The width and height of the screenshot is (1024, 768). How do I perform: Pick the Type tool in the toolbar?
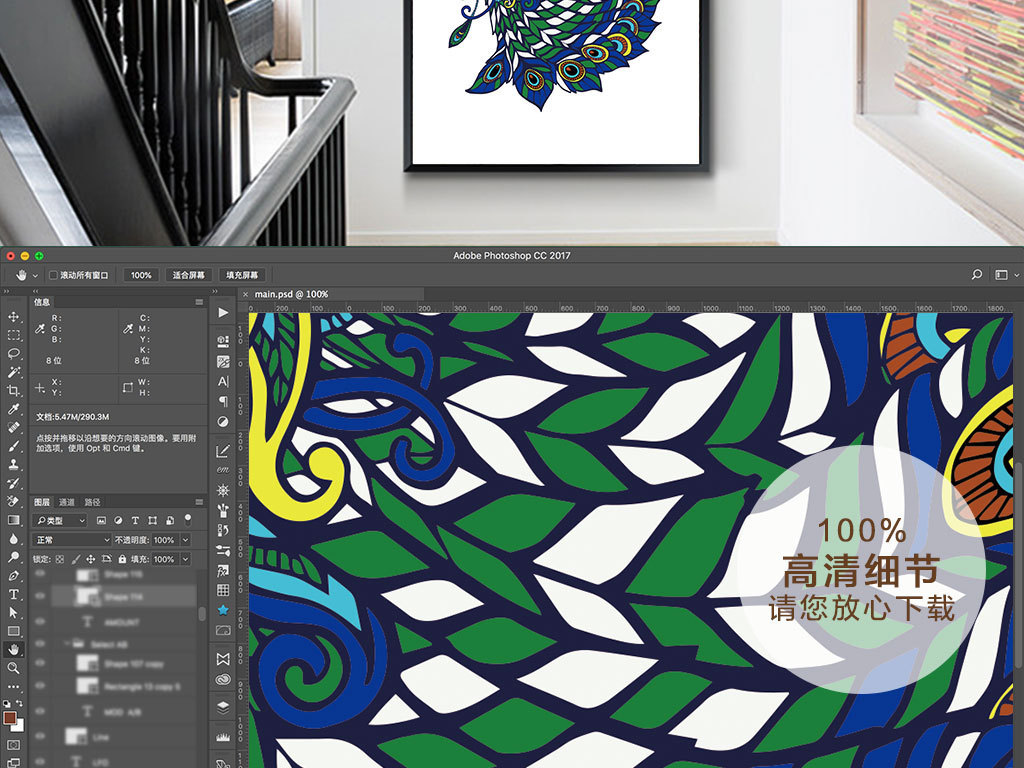point(14,594)
